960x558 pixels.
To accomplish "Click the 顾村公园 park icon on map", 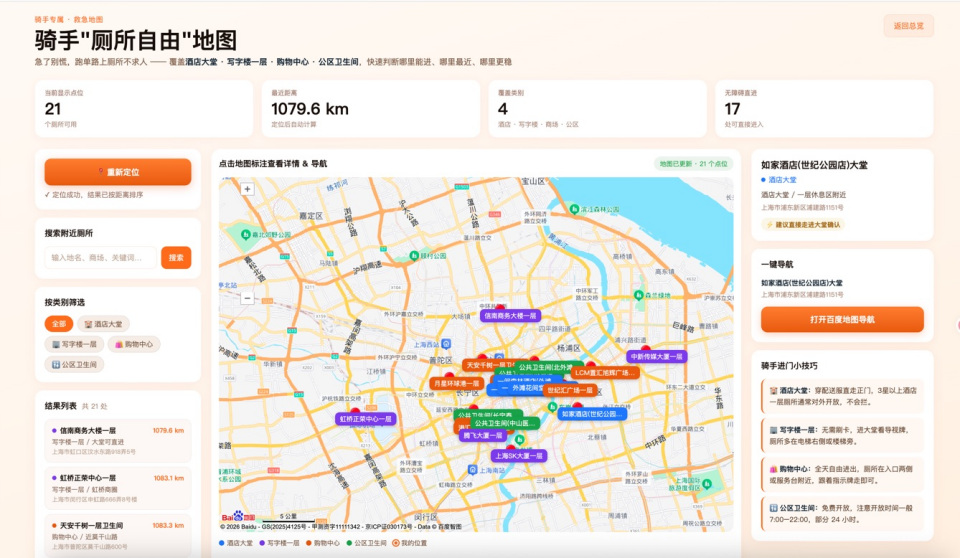I will coord(414,255).
